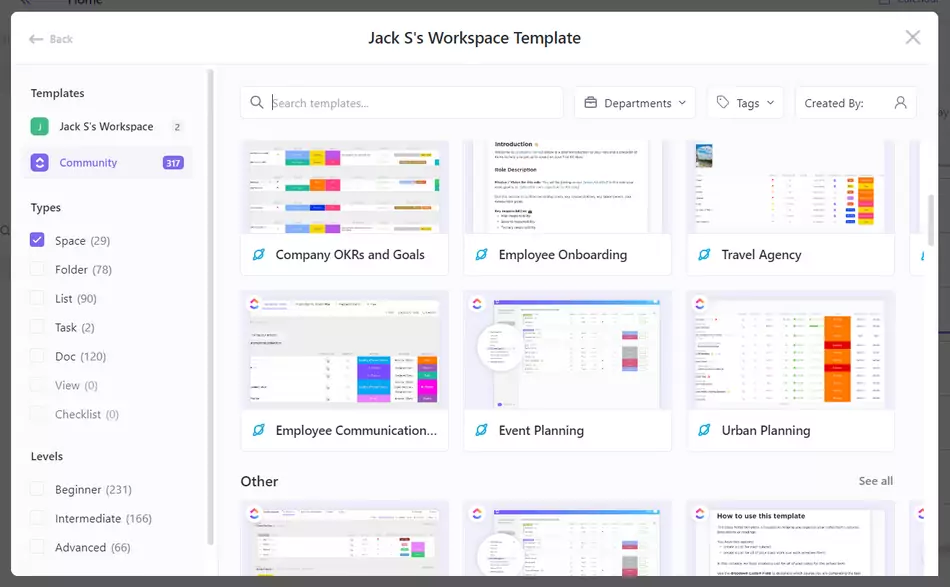Open the Tags dropdown

pos(746,103)
